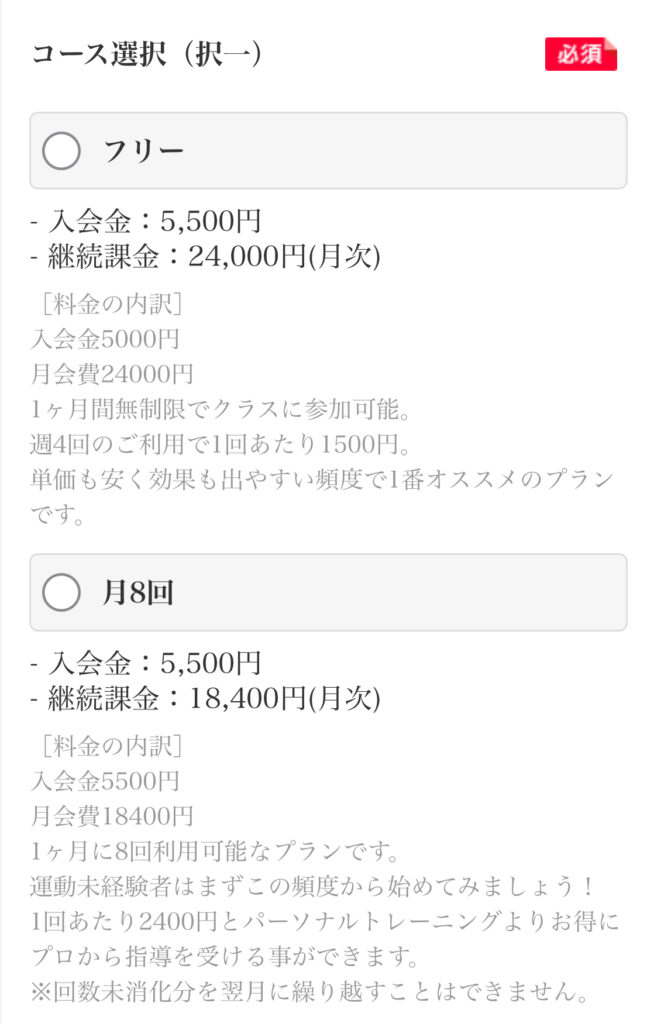Click the 月8回 plan 入会金:5,500円 line

click(146, 663)
